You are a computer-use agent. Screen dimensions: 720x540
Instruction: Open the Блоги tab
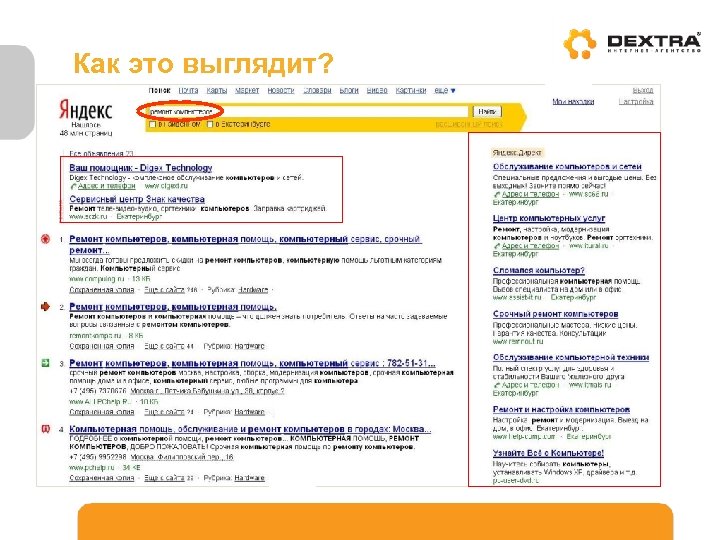point(349,90)
